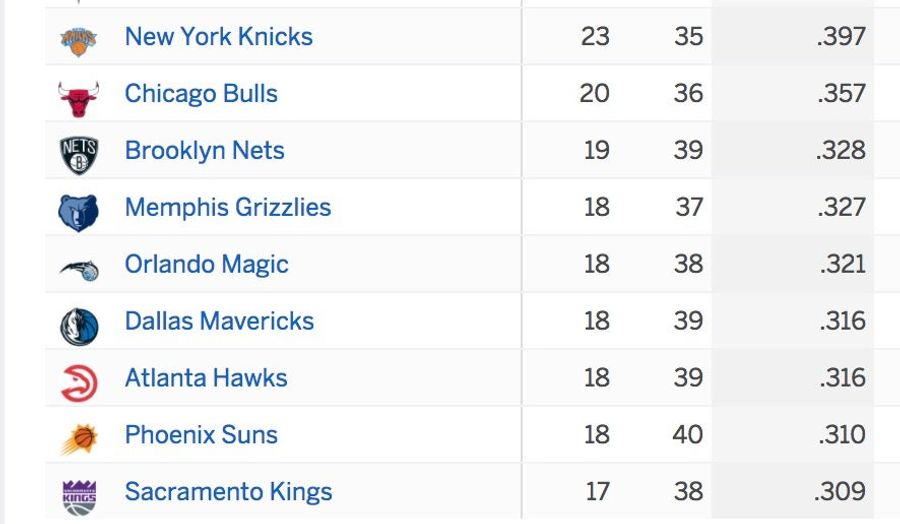The image size is (900, 524).
Task: Visit the Dallas Mavericks team page
Action: 219,321
